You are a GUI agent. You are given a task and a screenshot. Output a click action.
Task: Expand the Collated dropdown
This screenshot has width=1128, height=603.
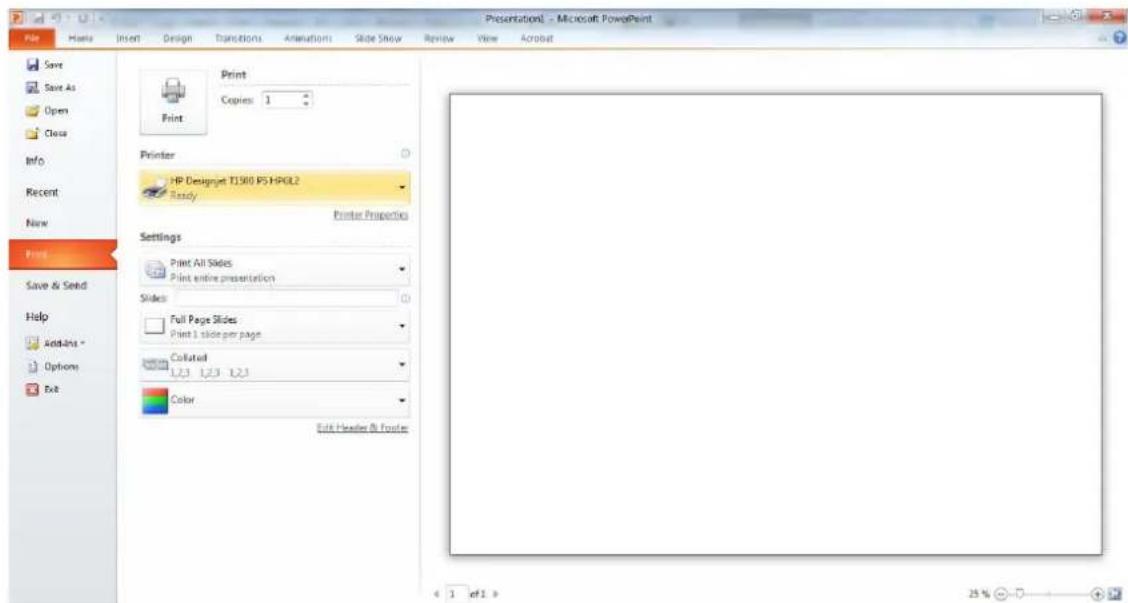(x=402, y=365)
